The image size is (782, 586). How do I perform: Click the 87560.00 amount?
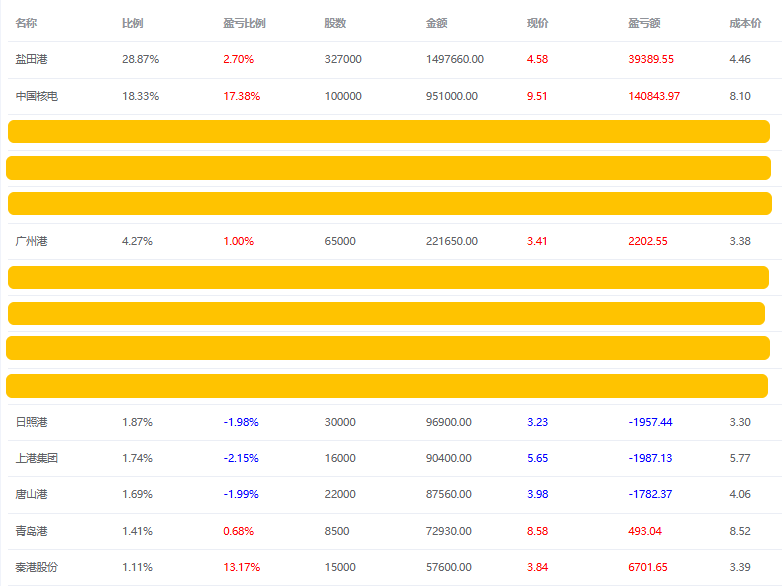[x=449, y=494]
